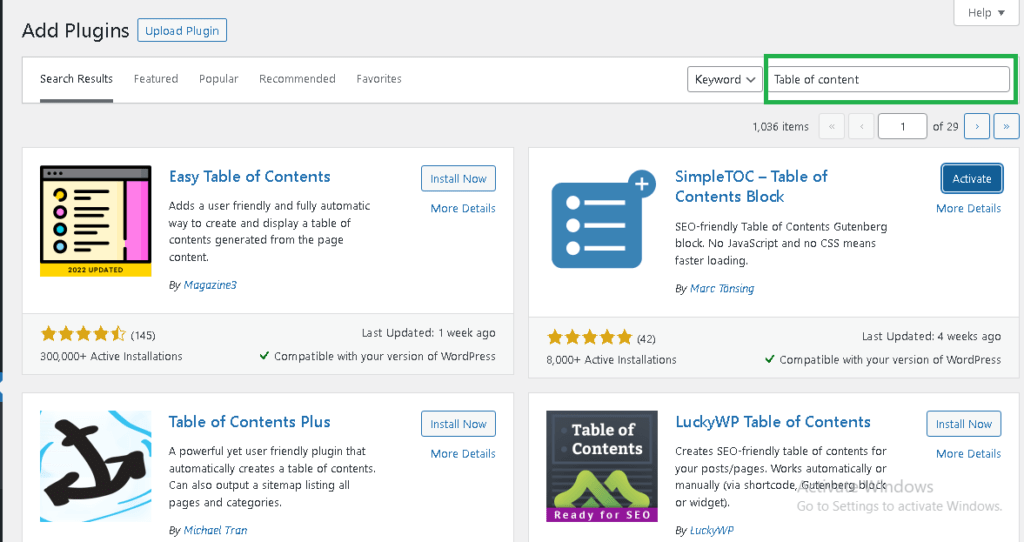This screenshot has width=1024, height=542.
Task: Click '300,000+ Active Installations' text
Action: click(111, 357)
